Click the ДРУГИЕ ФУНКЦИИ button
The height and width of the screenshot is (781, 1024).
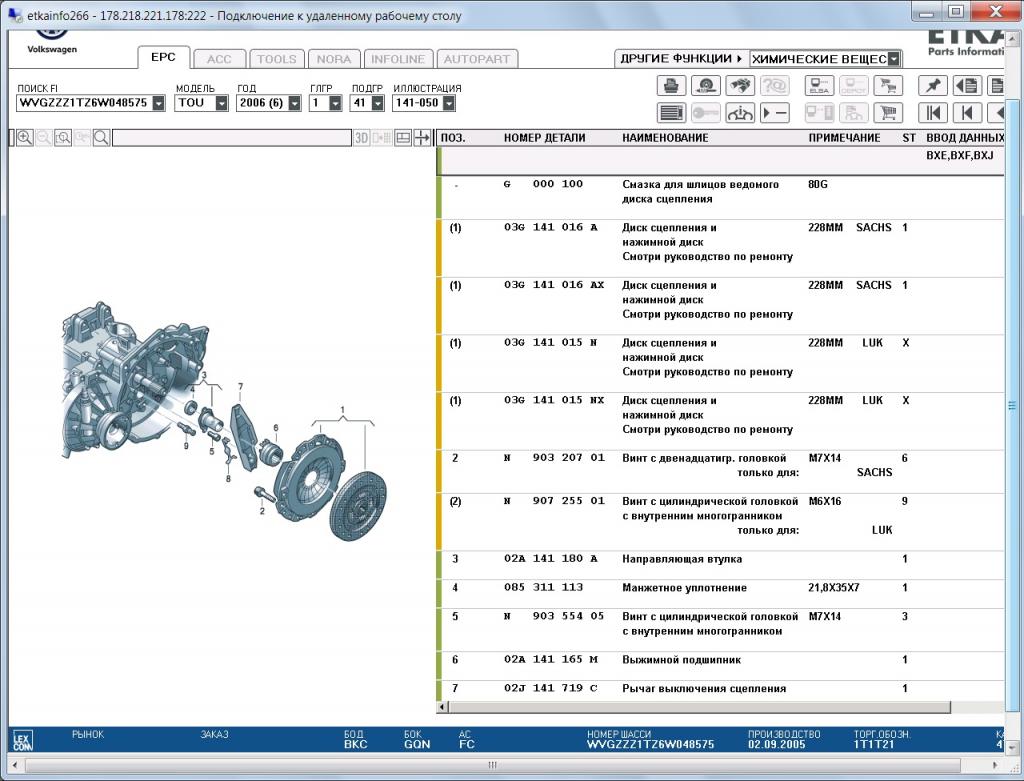681,59
